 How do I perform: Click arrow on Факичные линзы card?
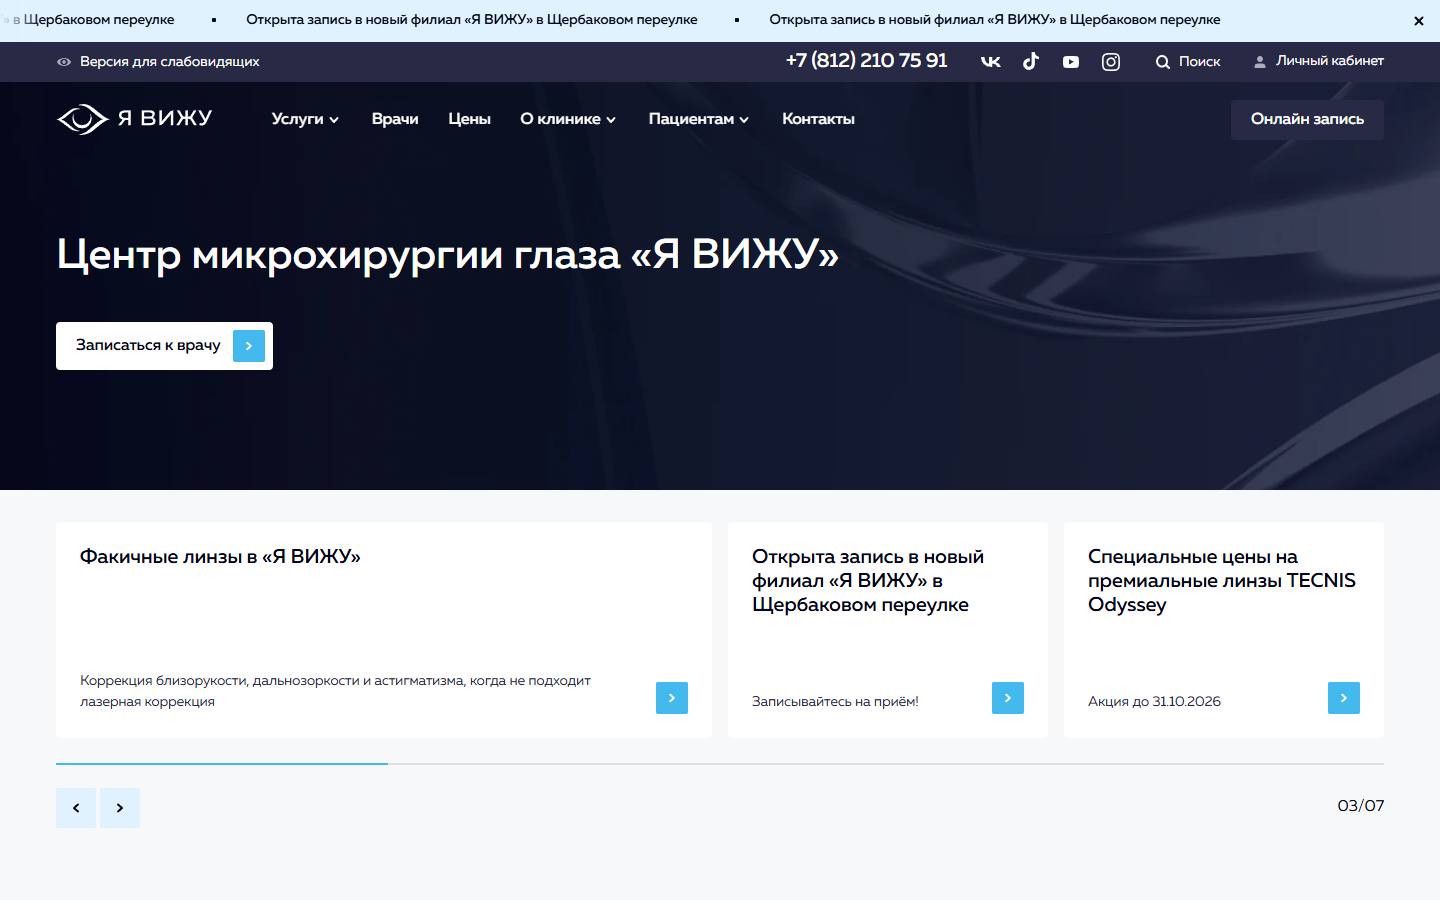click(x=672, y=698)
